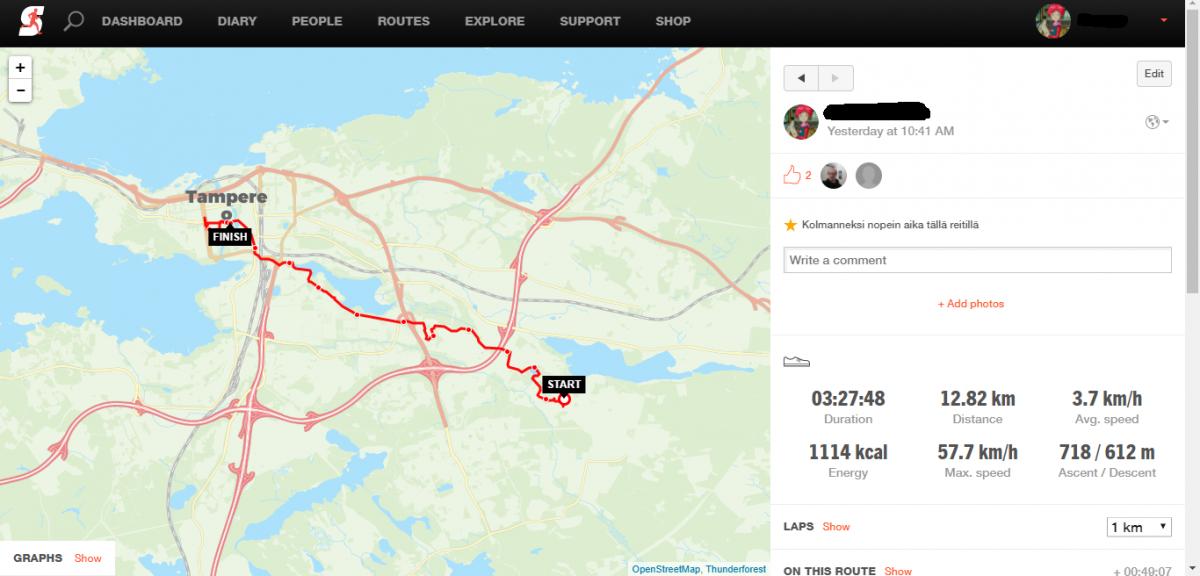Click the Write a comment field
Image resolution: width=1200 pixels, height=576 pixels.
click(977, 260)
